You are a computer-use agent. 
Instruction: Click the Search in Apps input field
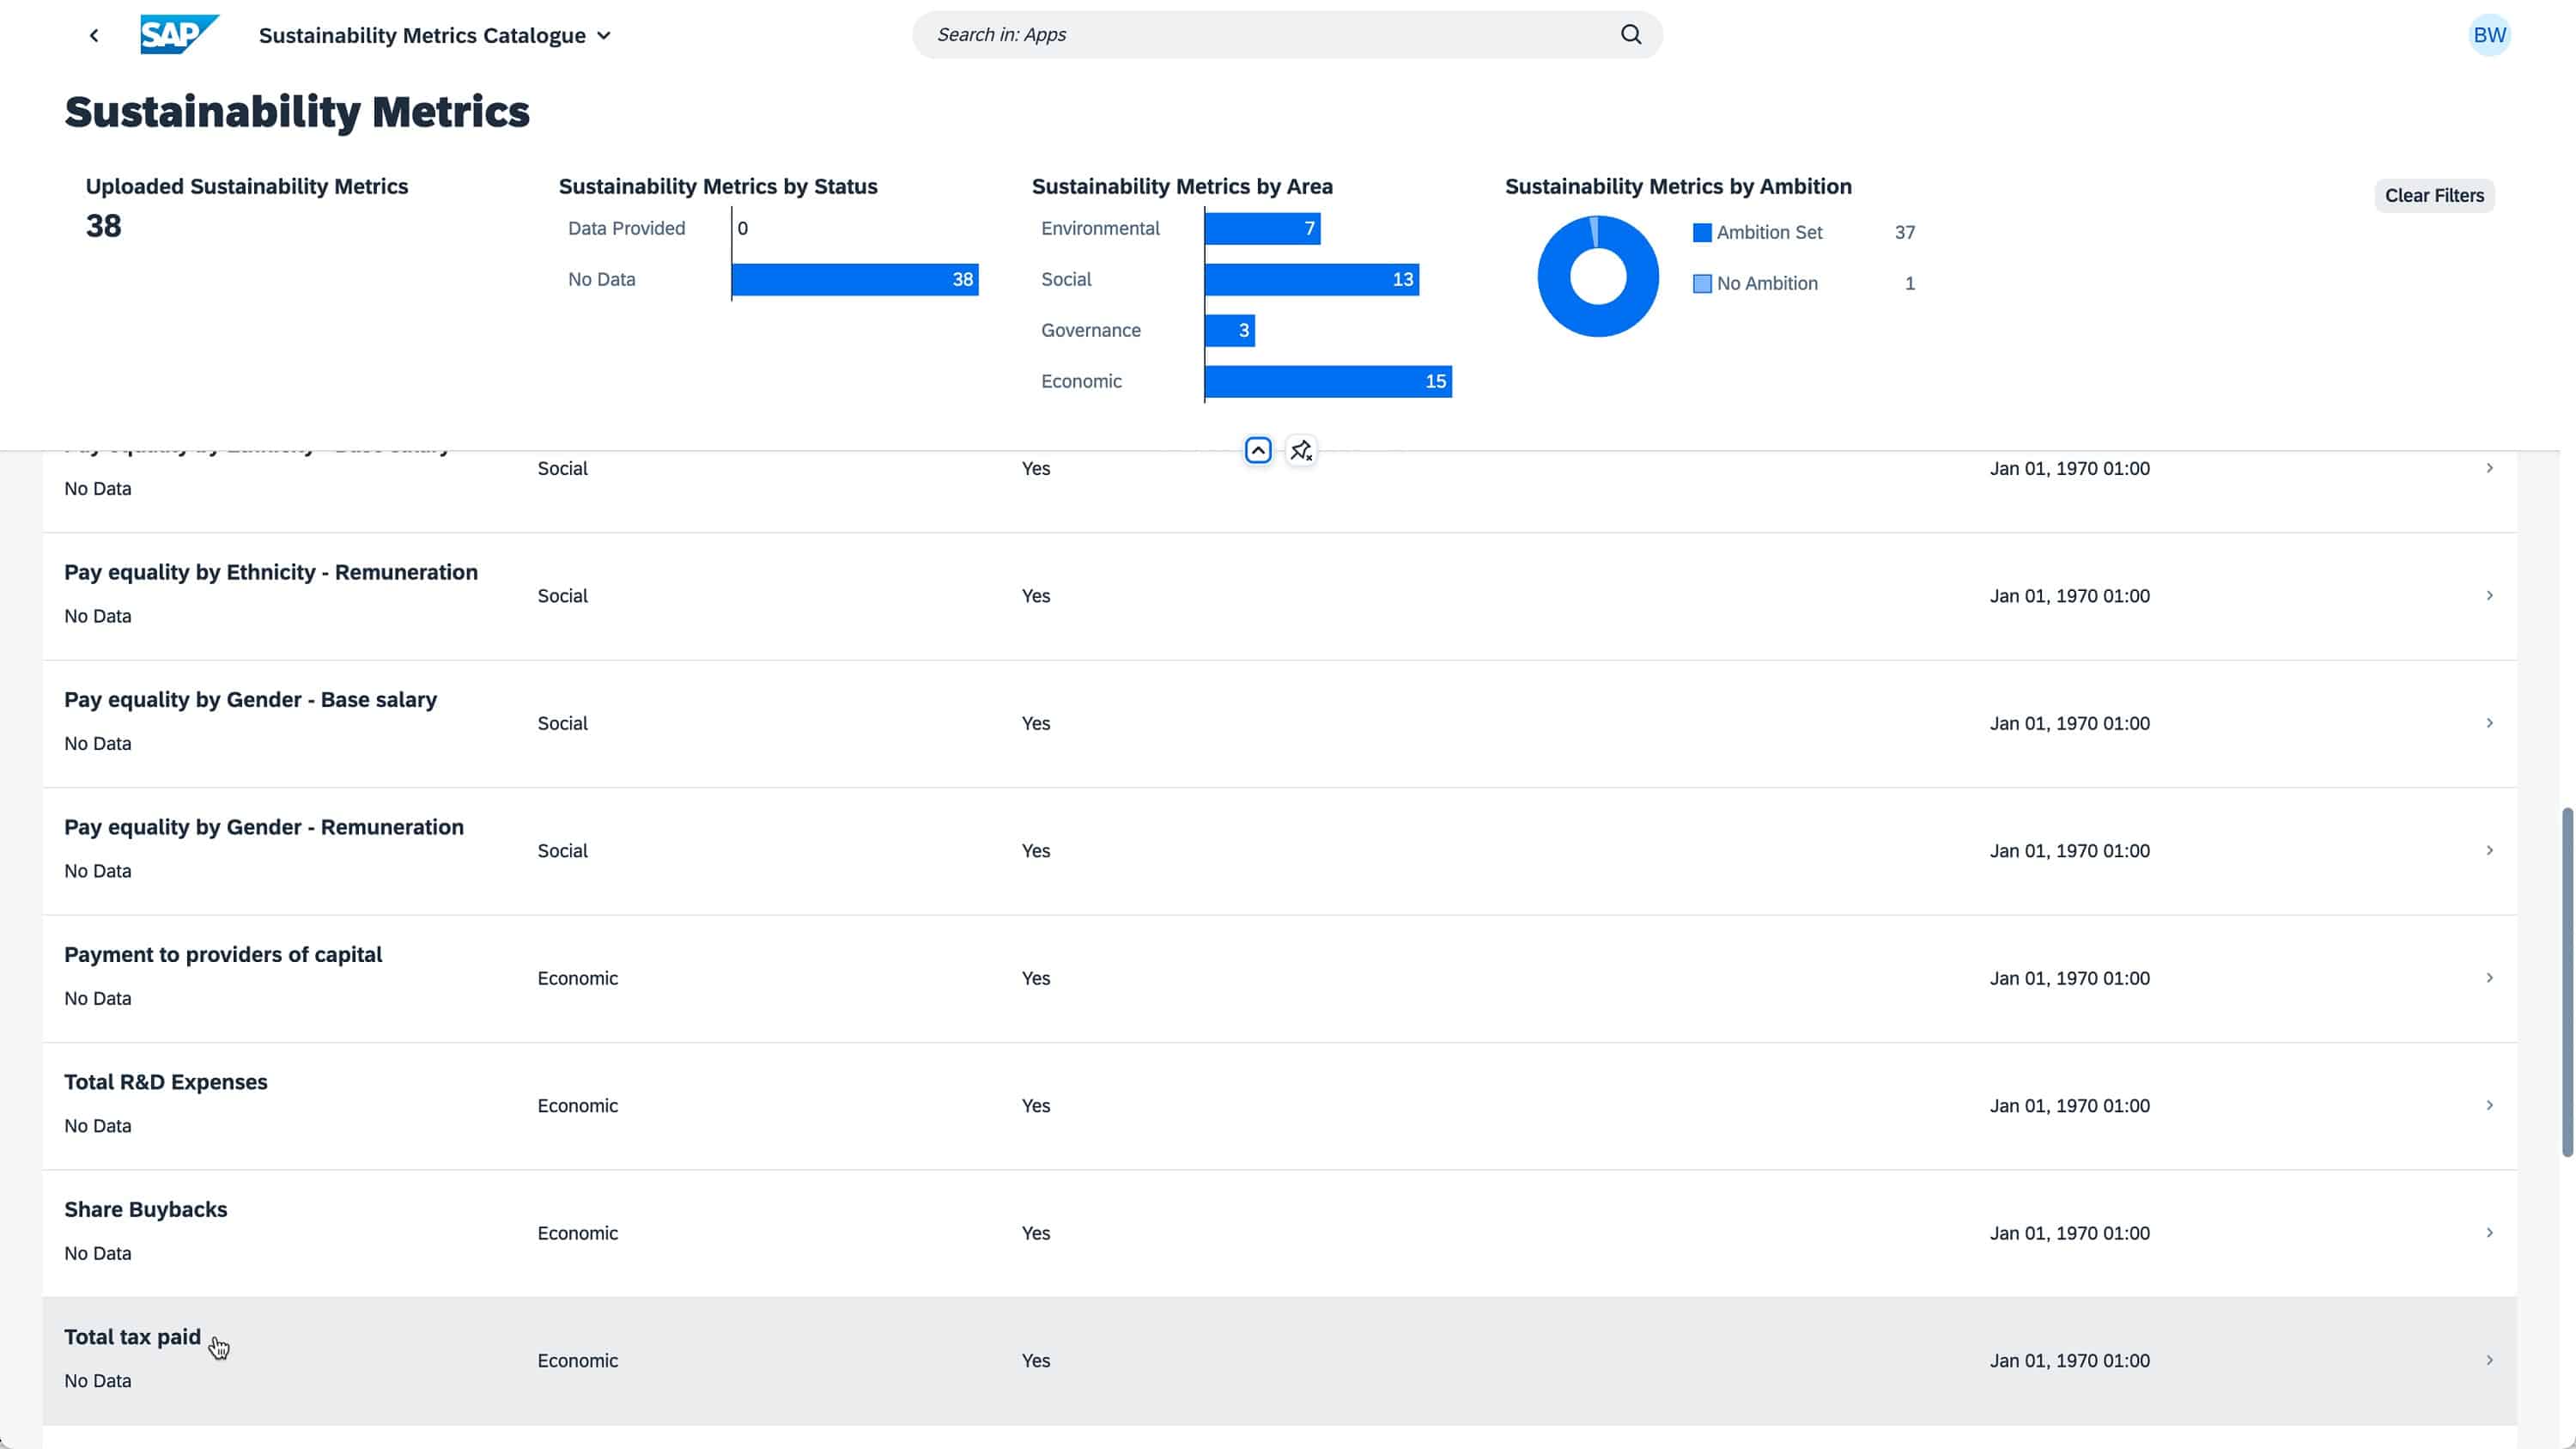(x=1288, y=33)
